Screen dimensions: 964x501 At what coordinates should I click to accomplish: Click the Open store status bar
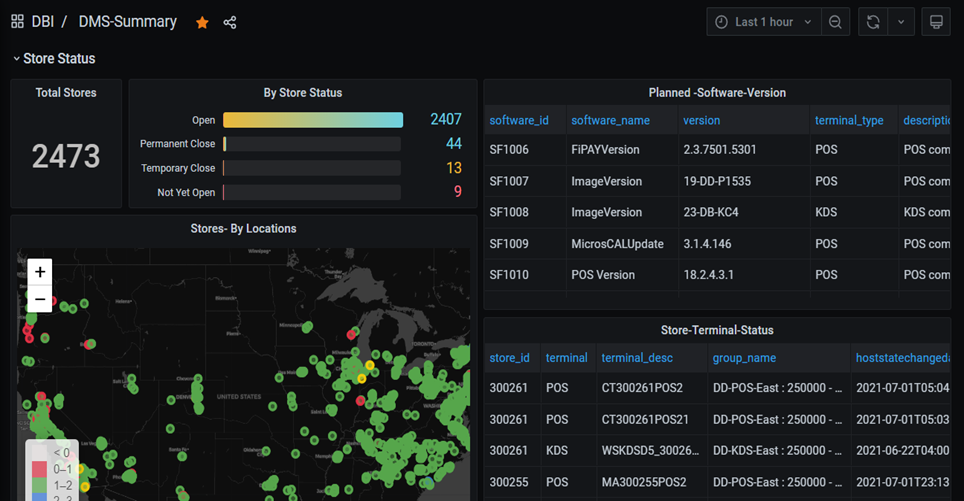click(312, 120)
